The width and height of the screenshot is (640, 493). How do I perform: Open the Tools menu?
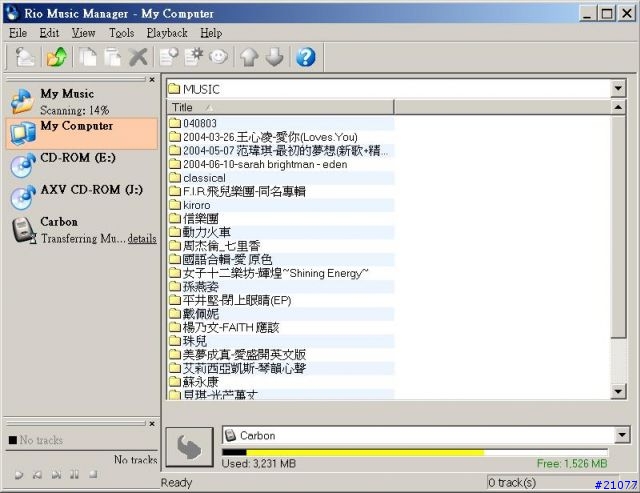tap(121, 33)
